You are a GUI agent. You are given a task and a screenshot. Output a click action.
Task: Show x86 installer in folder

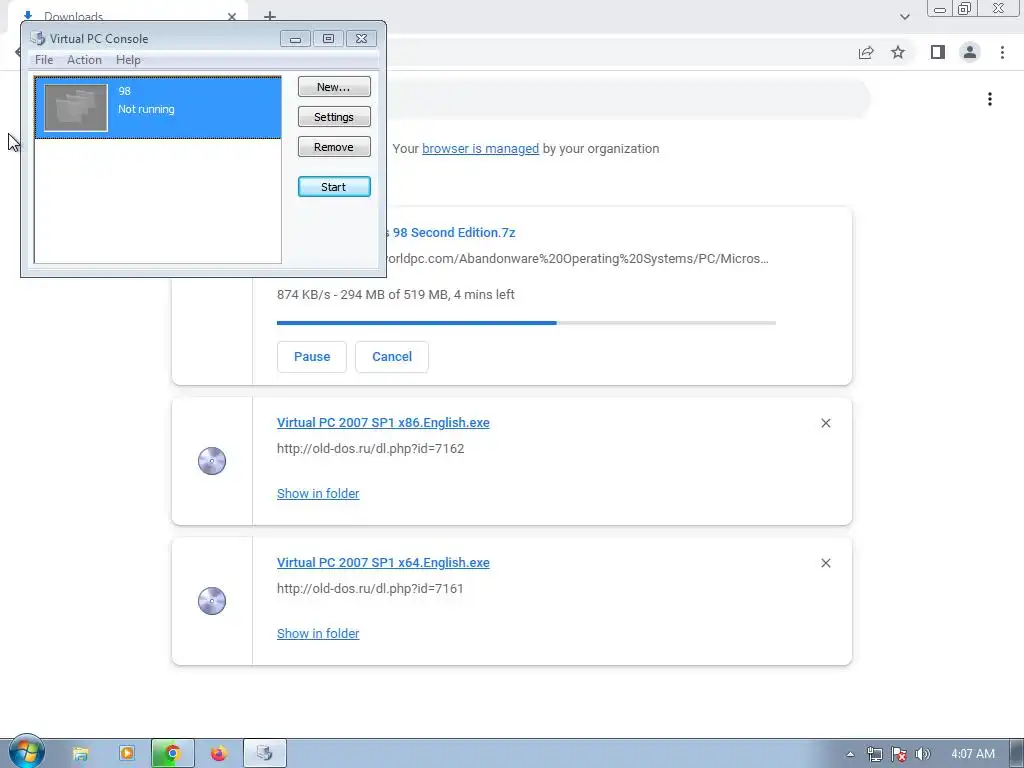click(x=318, y=494)
